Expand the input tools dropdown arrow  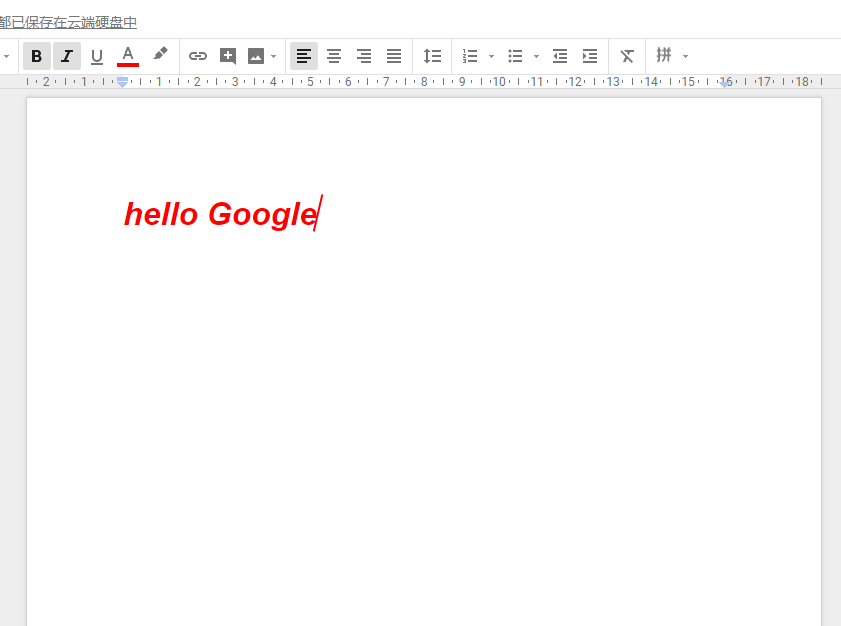(685, 56)
